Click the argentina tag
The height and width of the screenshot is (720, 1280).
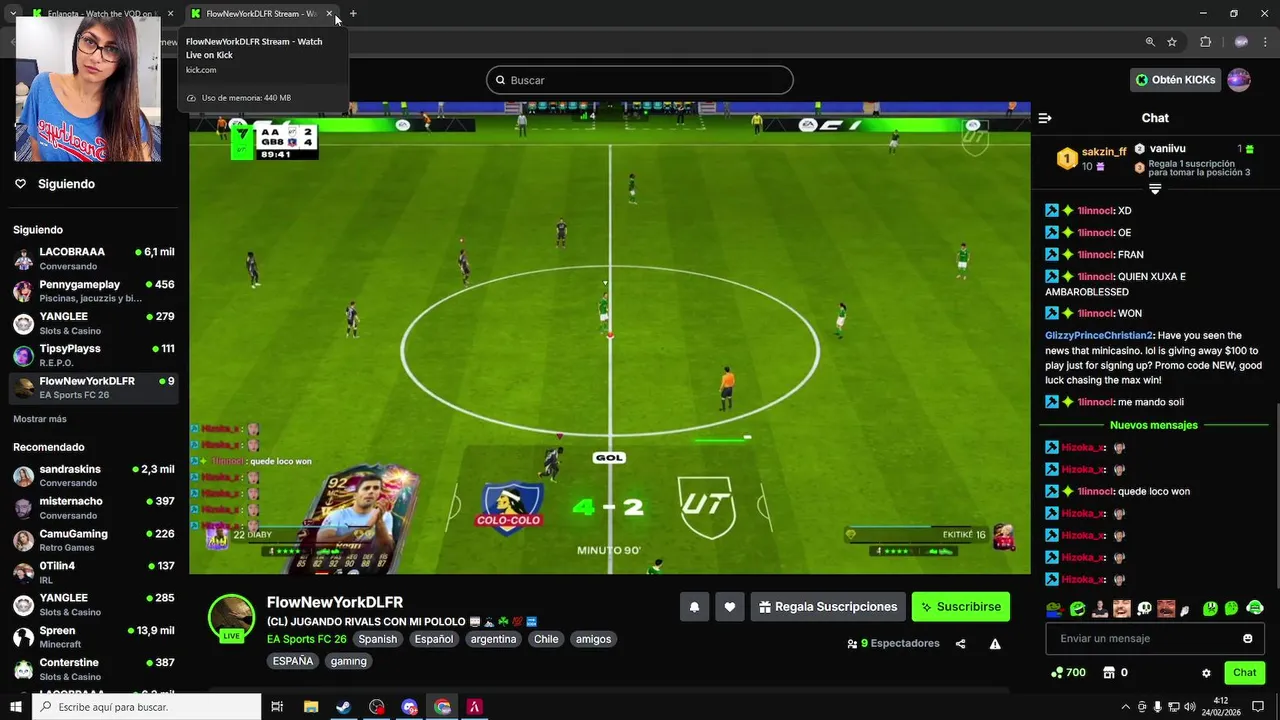coord(493,639)
